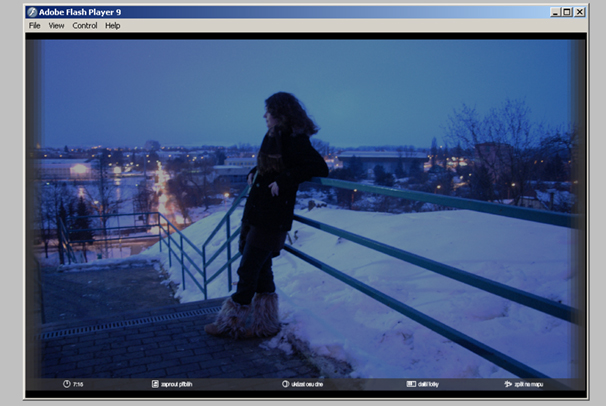
Task: Click the photos icon beside 'další fotky'
Action: (411, 384)
